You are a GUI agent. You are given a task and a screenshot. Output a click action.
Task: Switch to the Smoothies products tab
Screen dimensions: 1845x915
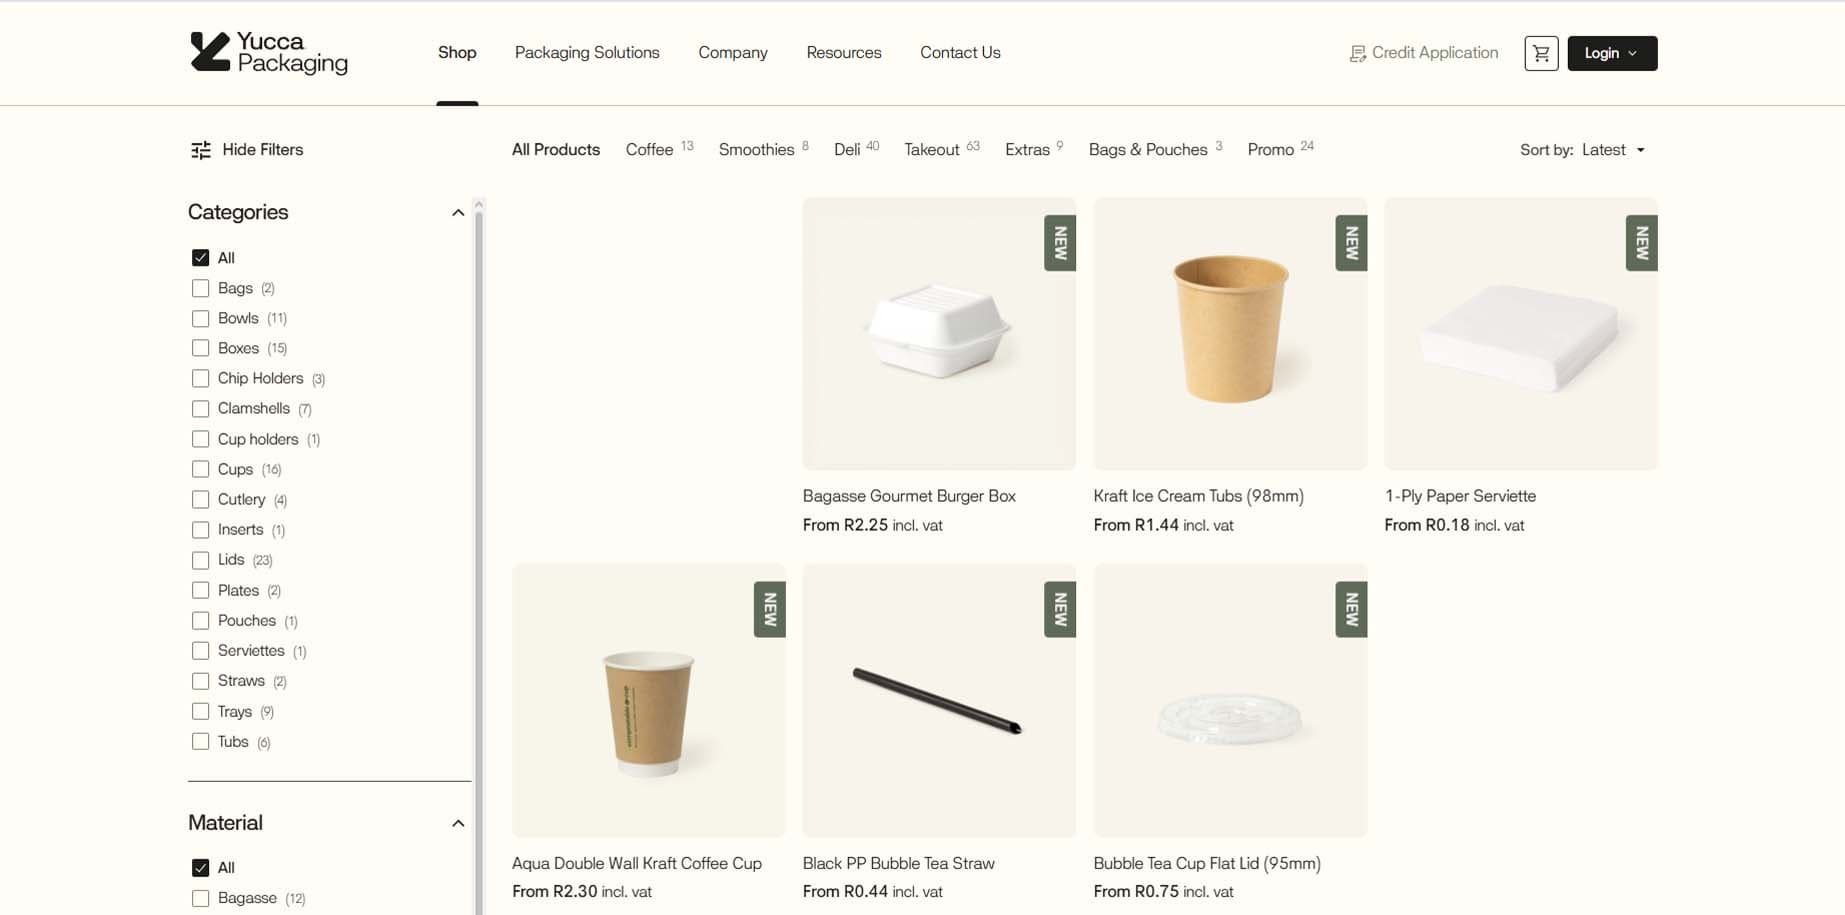pos(763,149)
